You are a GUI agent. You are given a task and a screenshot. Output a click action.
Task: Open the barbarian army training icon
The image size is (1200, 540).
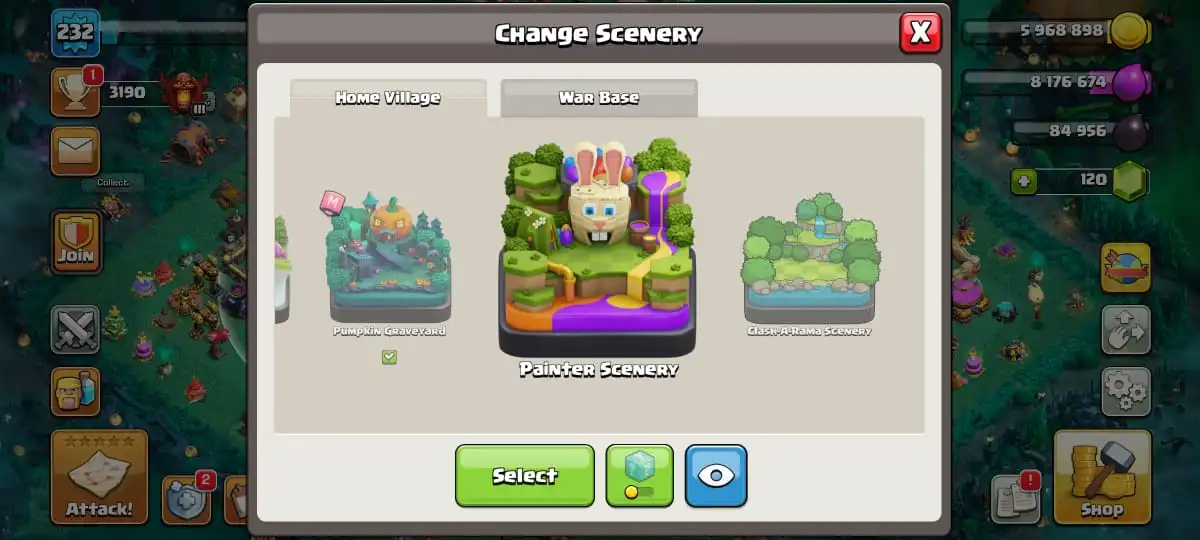coord(75,391)
